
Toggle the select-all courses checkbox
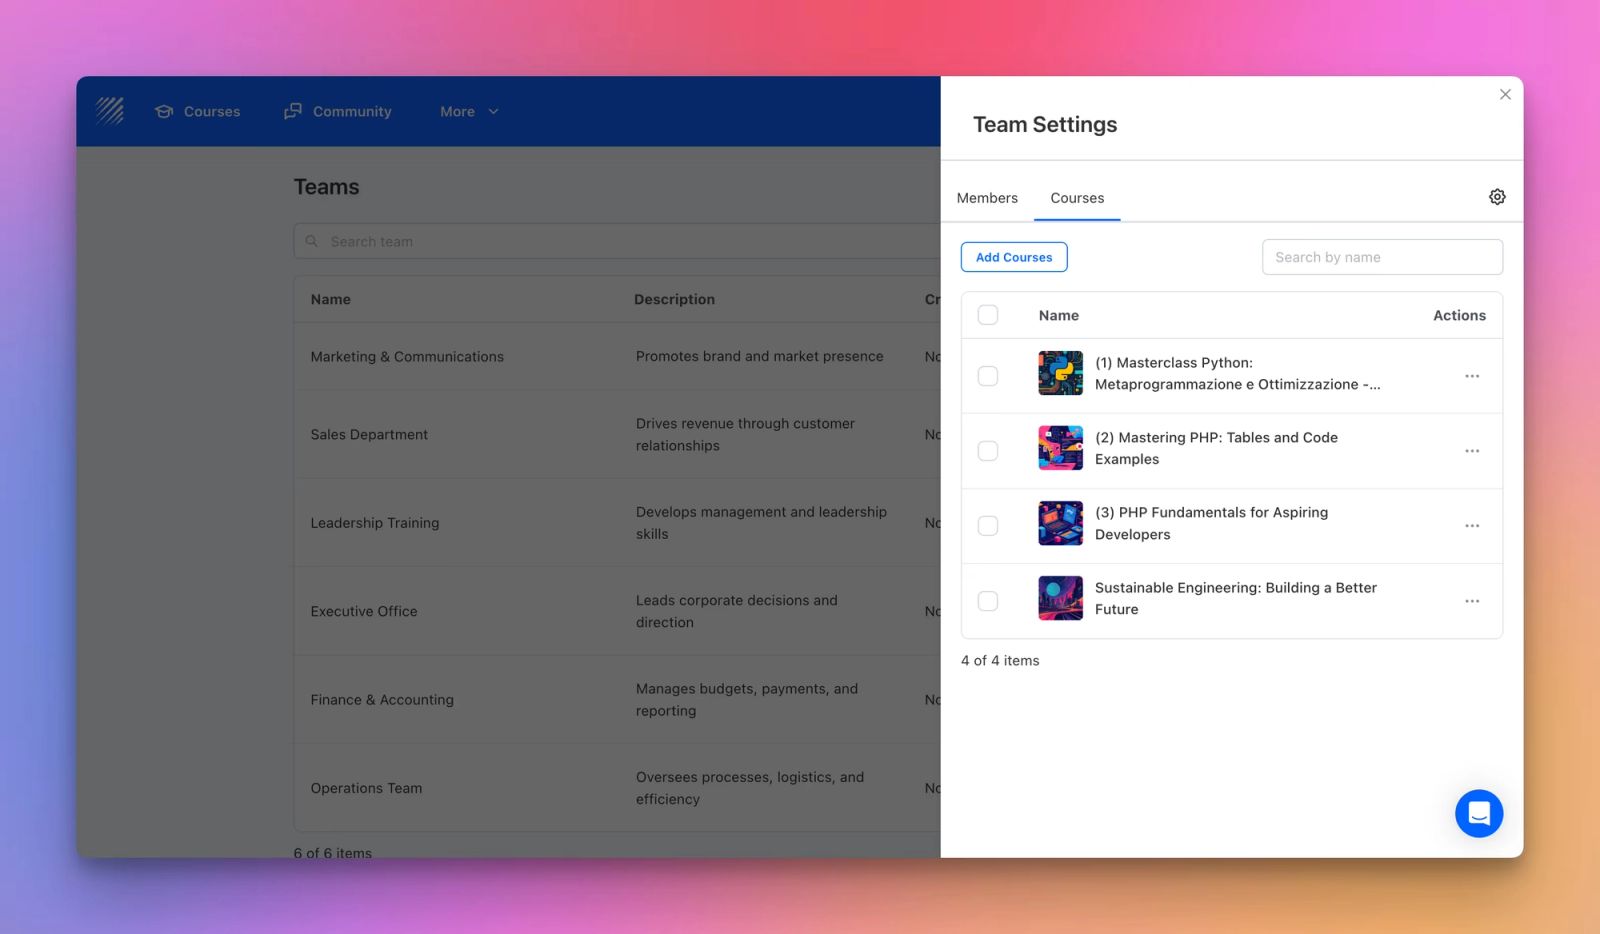(988, 315)
